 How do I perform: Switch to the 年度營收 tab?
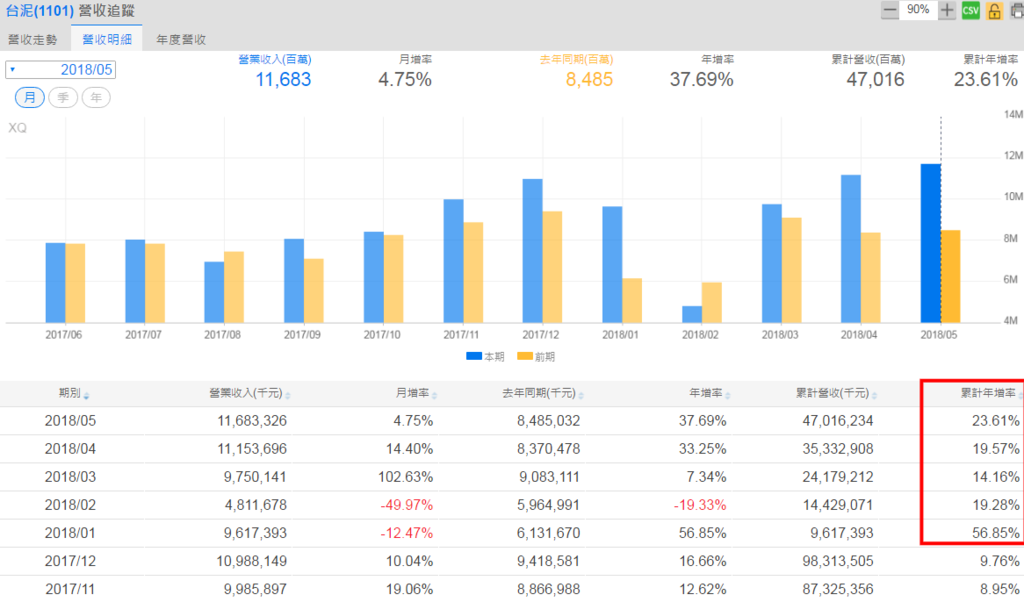click(x=182, y=40)
